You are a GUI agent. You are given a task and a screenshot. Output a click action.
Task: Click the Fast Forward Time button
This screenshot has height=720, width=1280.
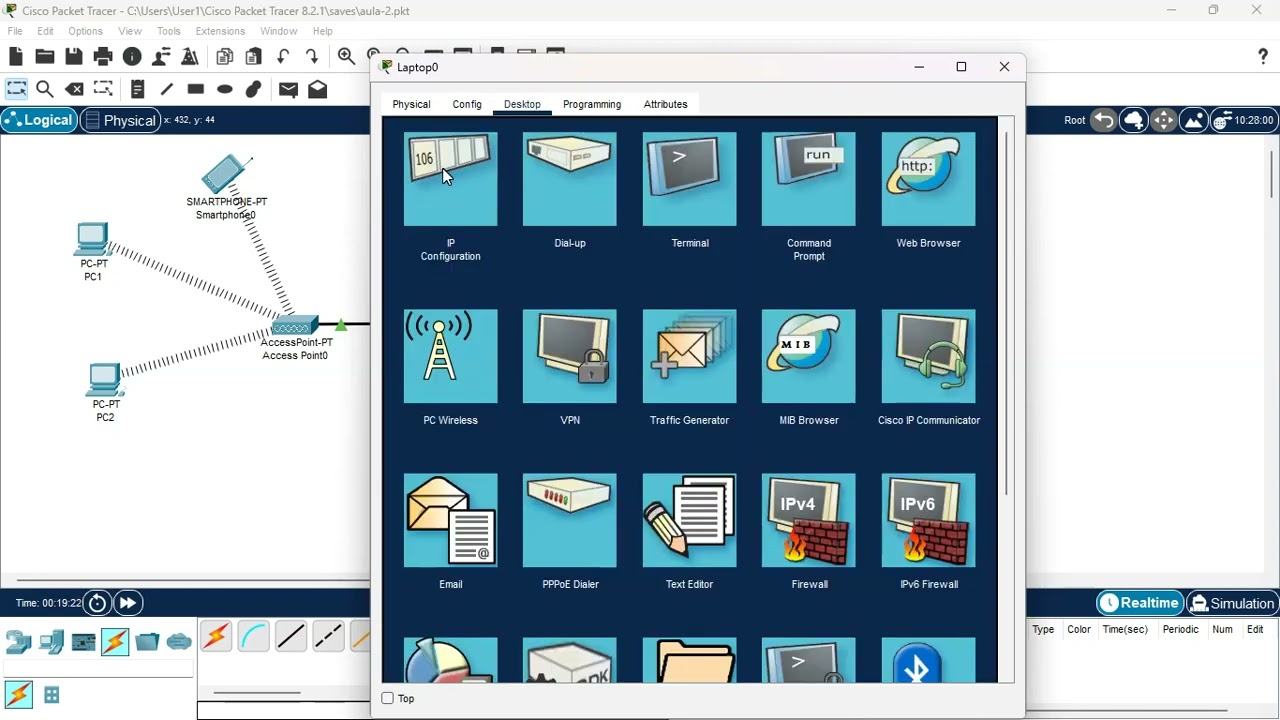pos(127,603)
